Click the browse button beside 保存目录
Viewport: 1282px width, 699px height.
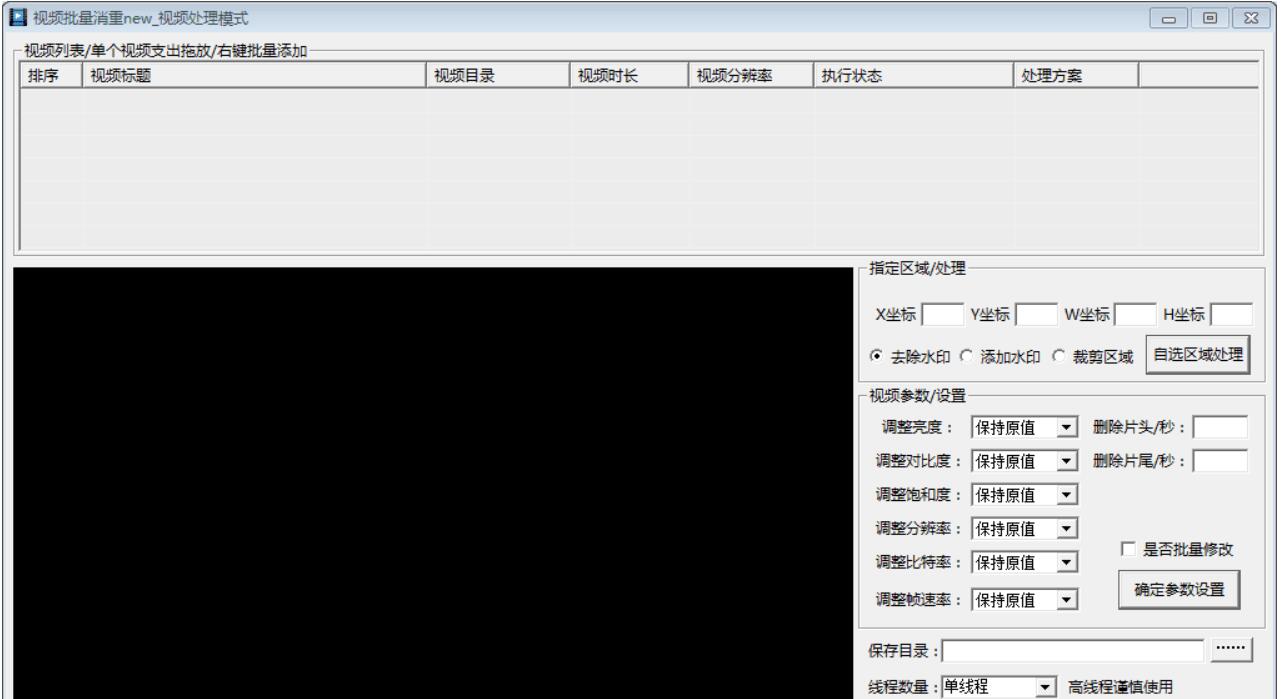click(1232, 650)
